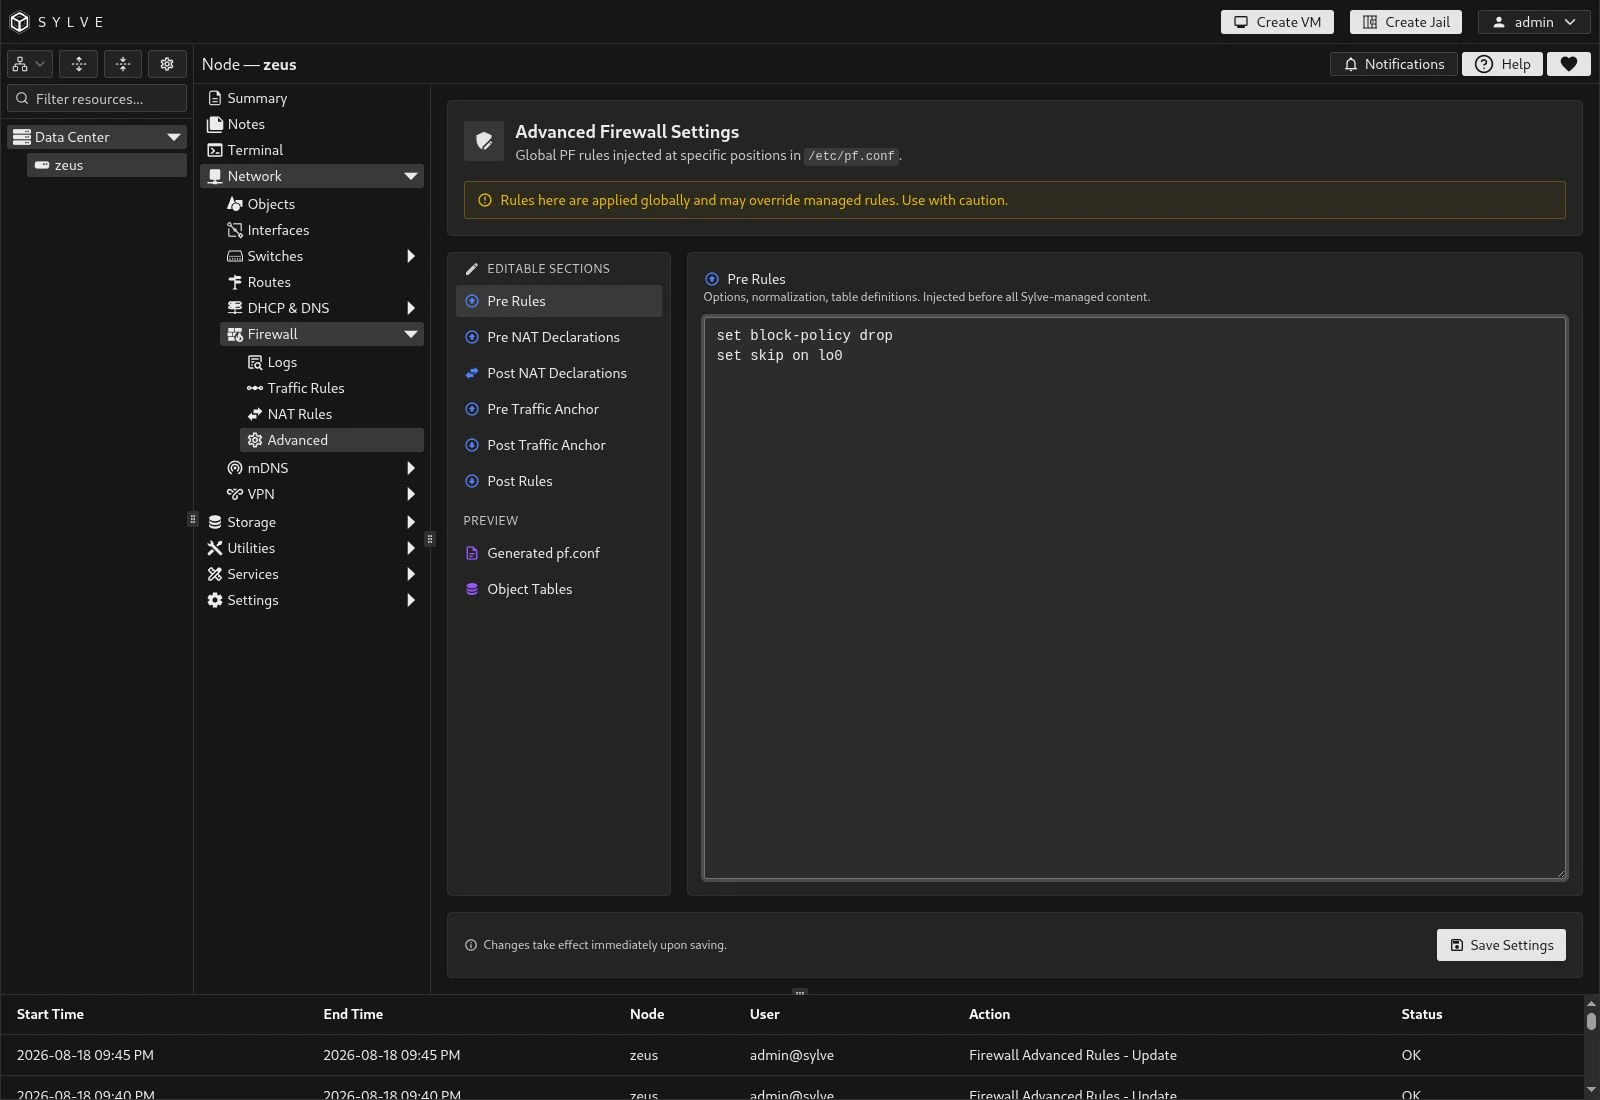Screen dimensions: 1600x1100
Task: Select the Pre NAT Declarations section
Action: click(x=559, y=337)
